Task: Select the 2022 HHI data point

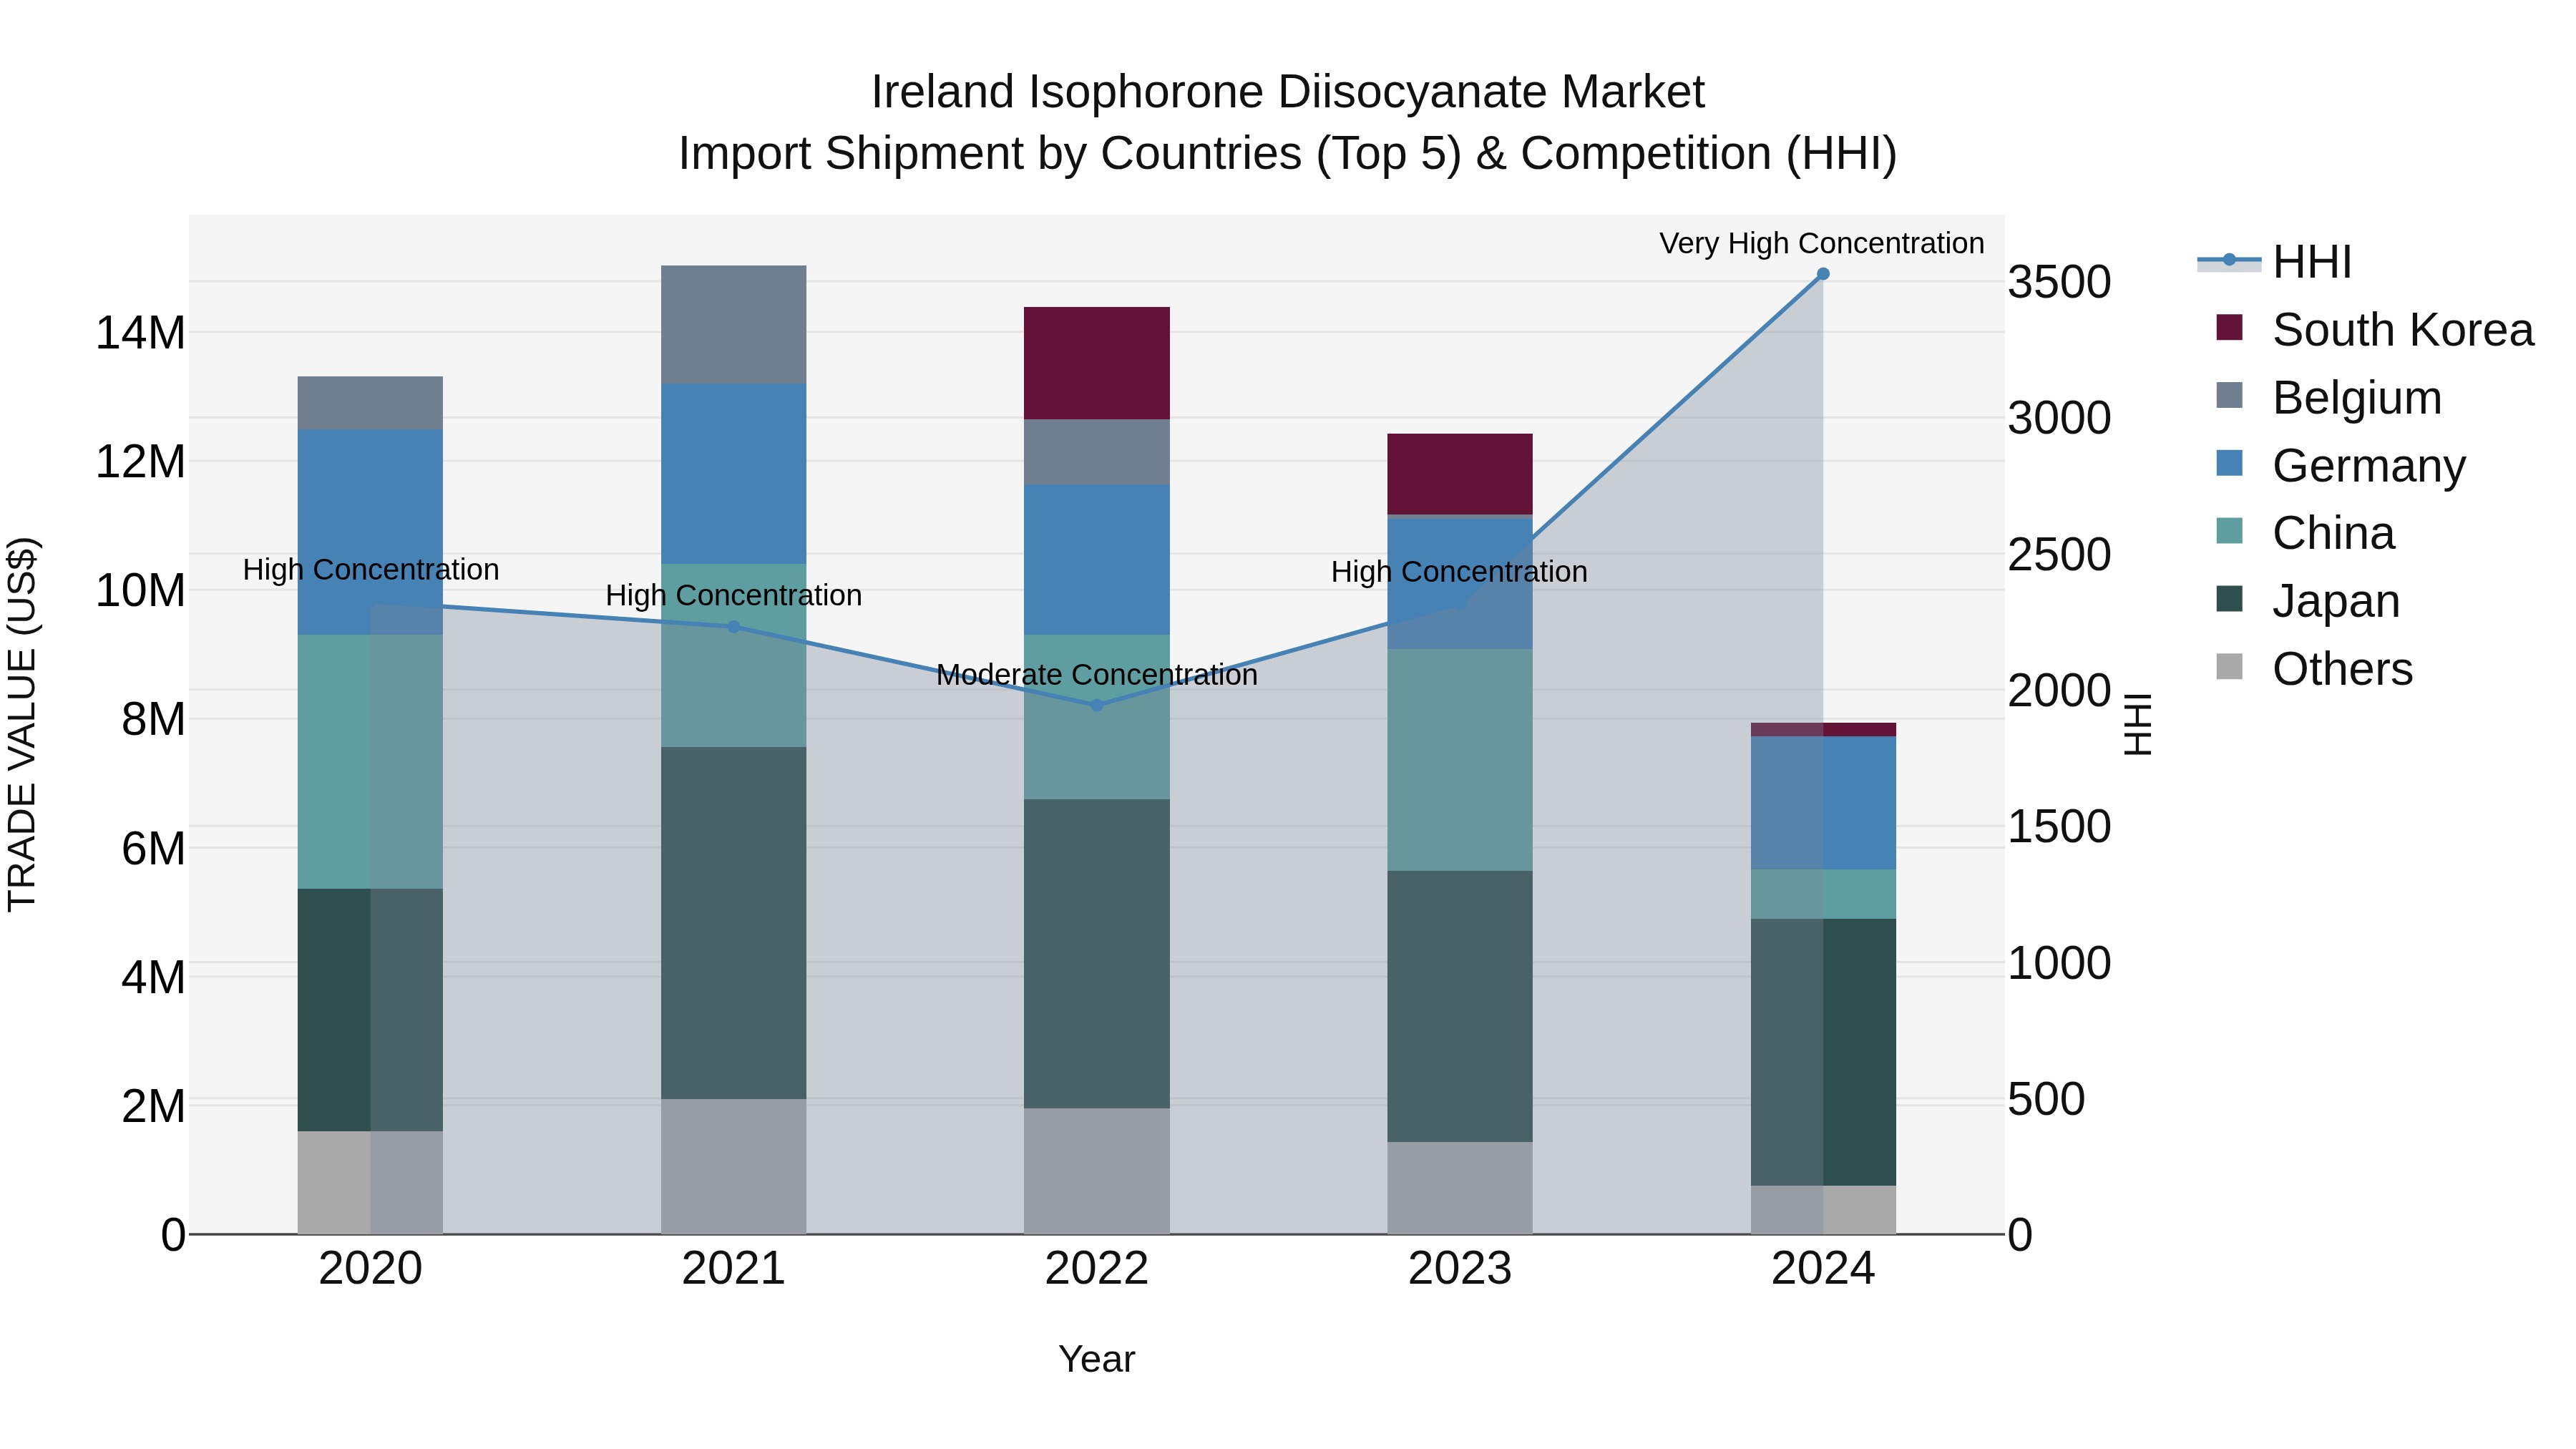Action: pyautogui.click(x=1097, y=705)
